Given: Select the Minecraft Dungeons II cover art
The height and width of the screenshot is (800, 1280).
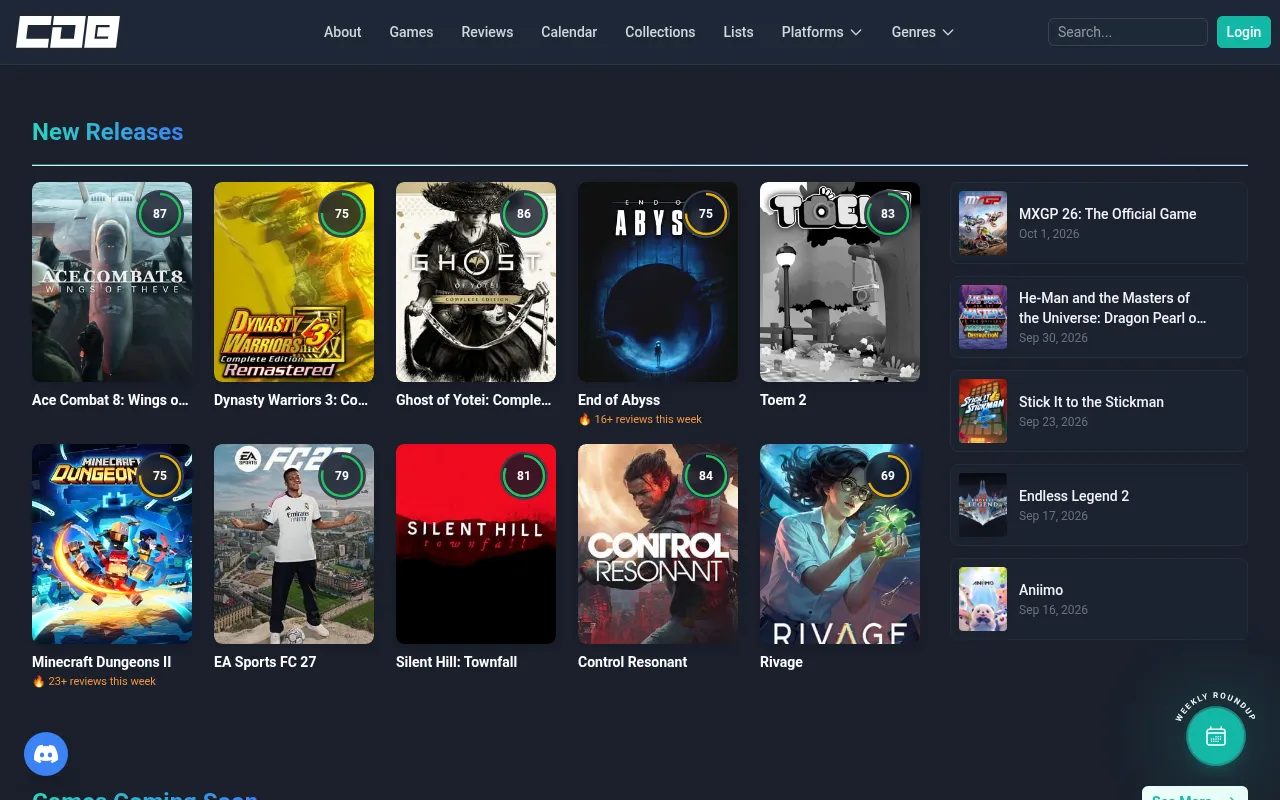Looking at the screenshot, I should [x=112, y=544].
